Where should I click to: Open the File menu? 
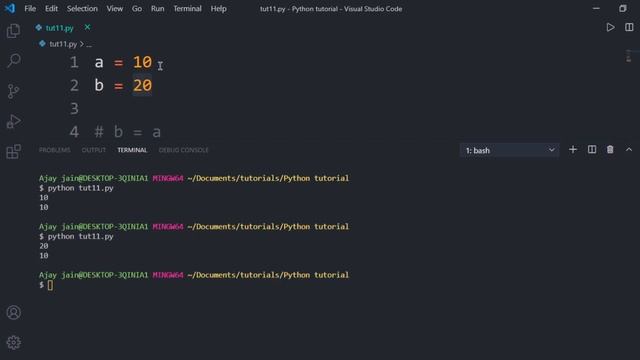pyautogui.click(x=30, y=9)
